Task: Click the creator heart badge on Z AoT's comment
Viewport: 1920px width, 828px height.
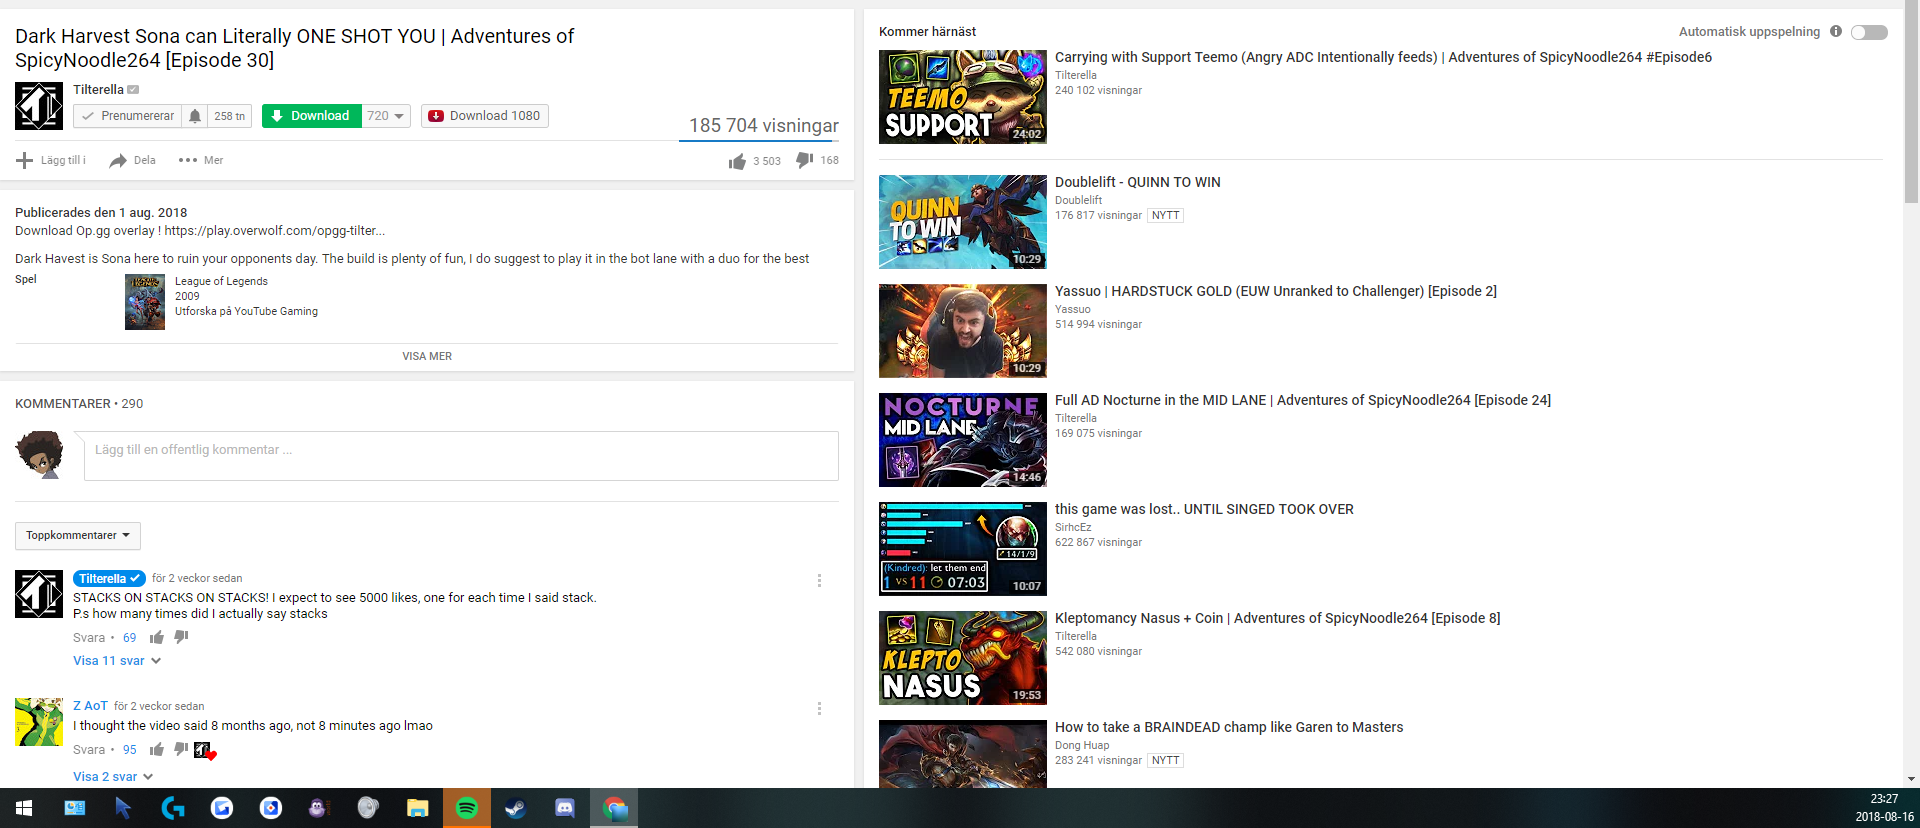Action: point(204,751)
